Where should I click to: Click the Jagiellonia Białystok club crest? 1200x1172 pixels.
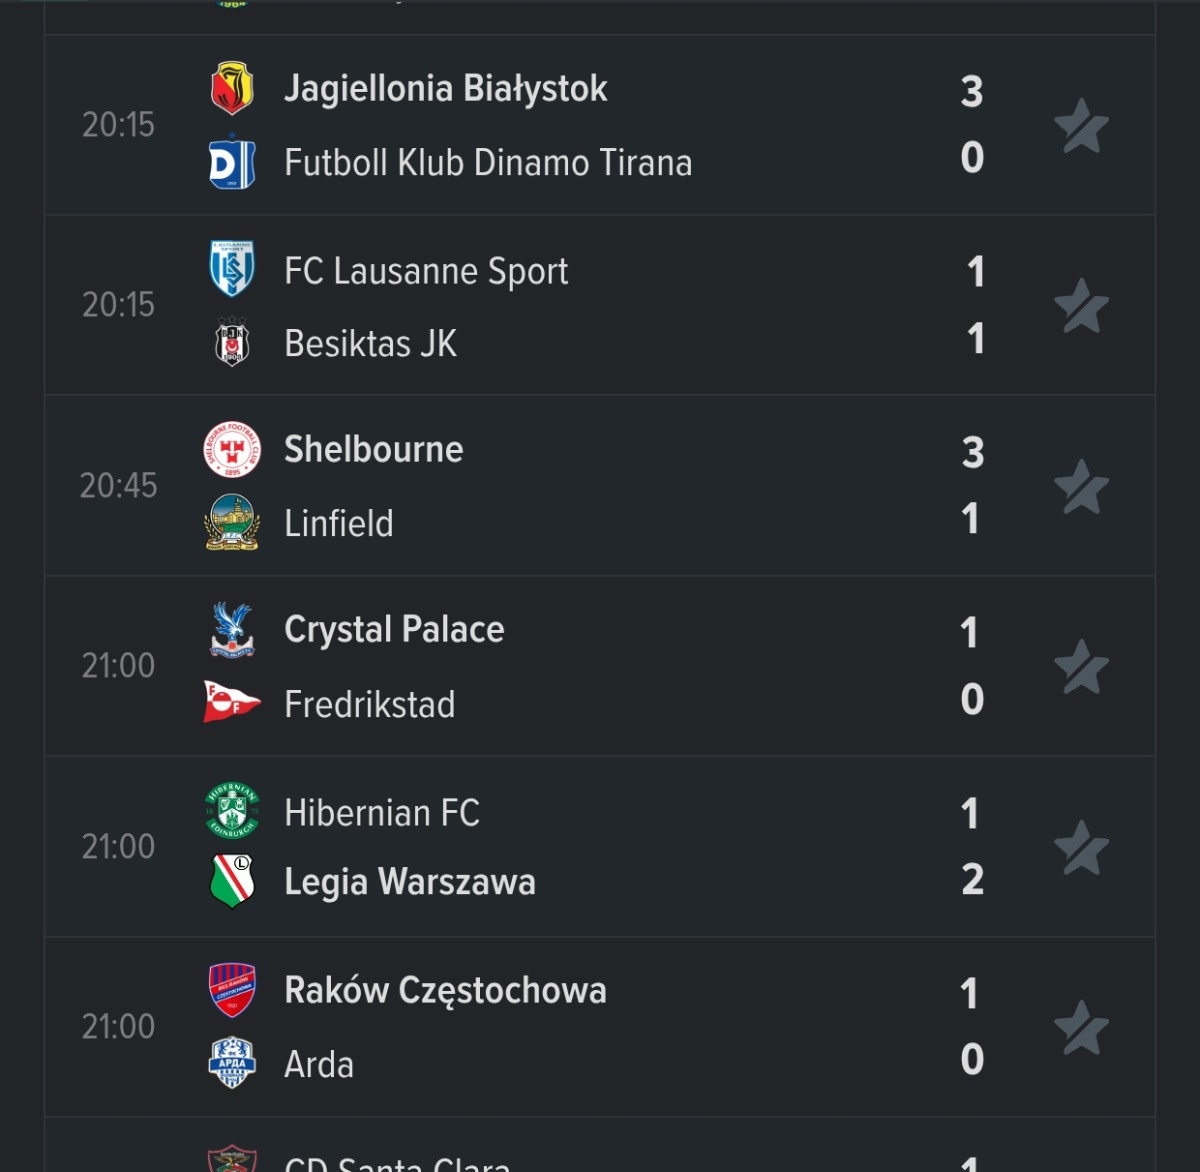(x=232, y=88)
